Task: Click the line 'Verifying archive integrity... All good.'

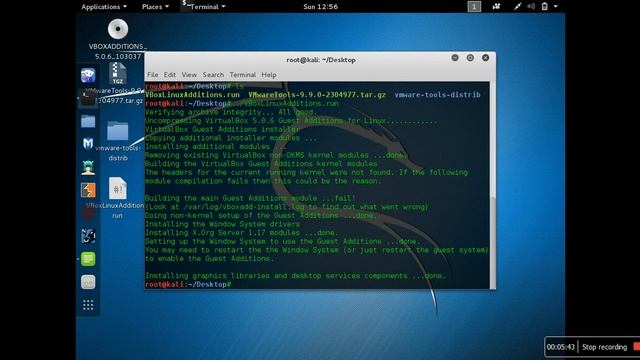Action: [x=231, y=112]
